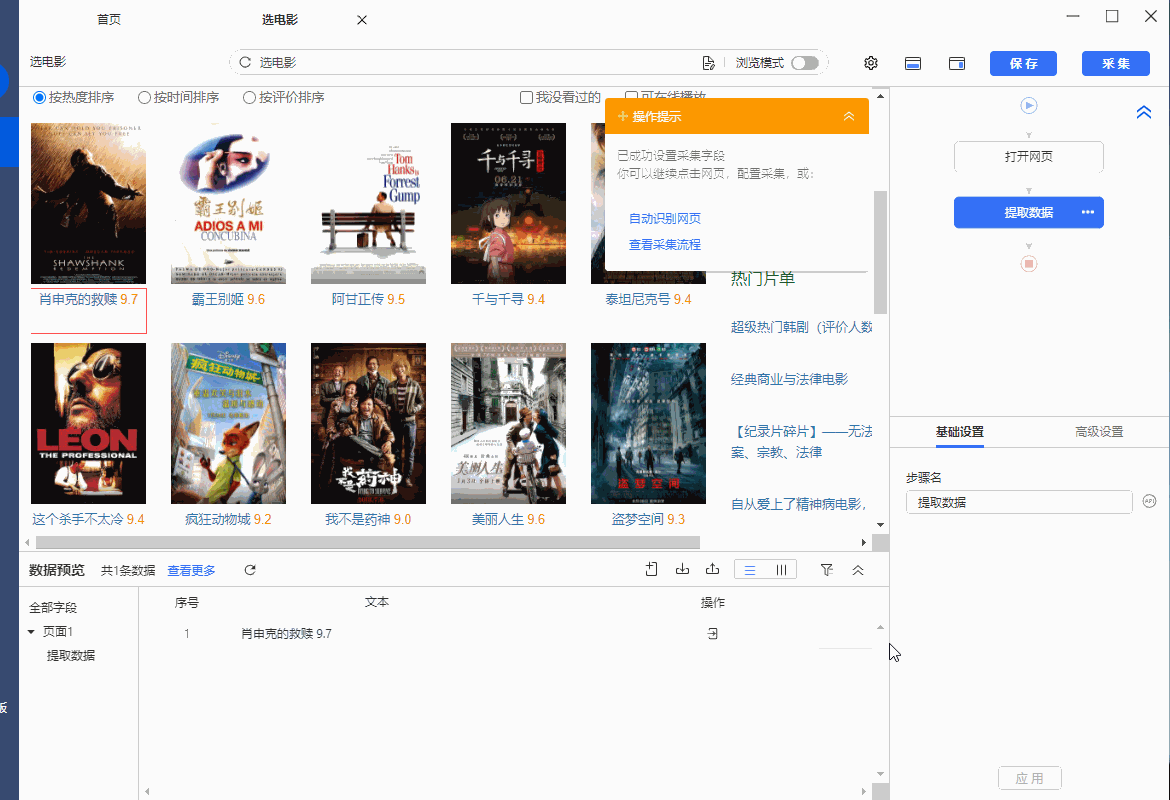Collapse the data preview panel
The width and height of the screenshot is (1170, 800).
point(858,570)
